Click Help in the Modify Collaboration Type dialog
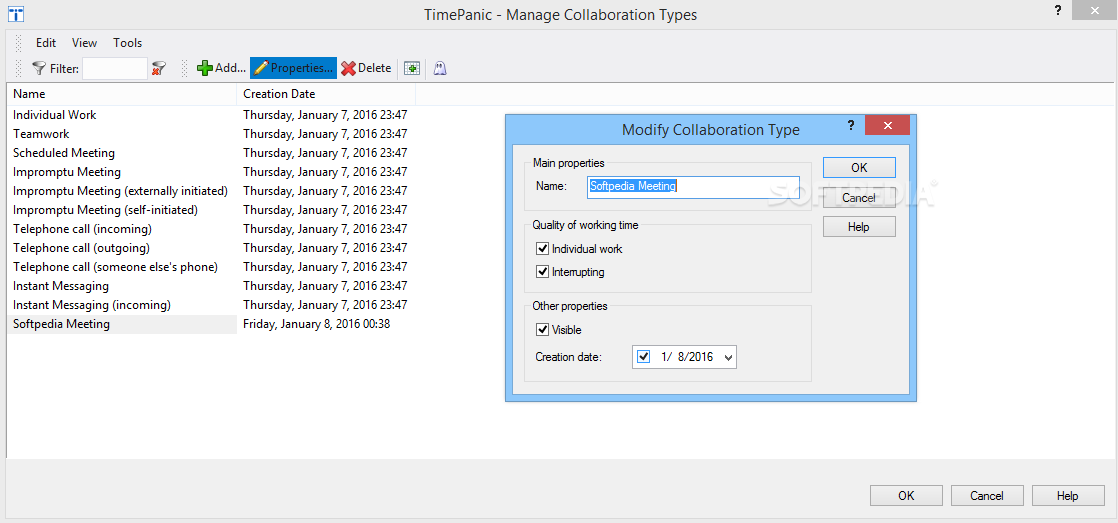This screenshot has width=1118, height=523. click(x=859, y=227)
